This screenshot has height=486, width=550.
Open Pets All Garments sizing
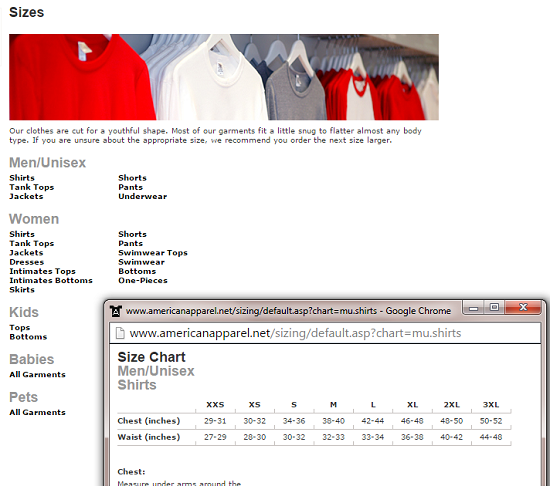37,412
